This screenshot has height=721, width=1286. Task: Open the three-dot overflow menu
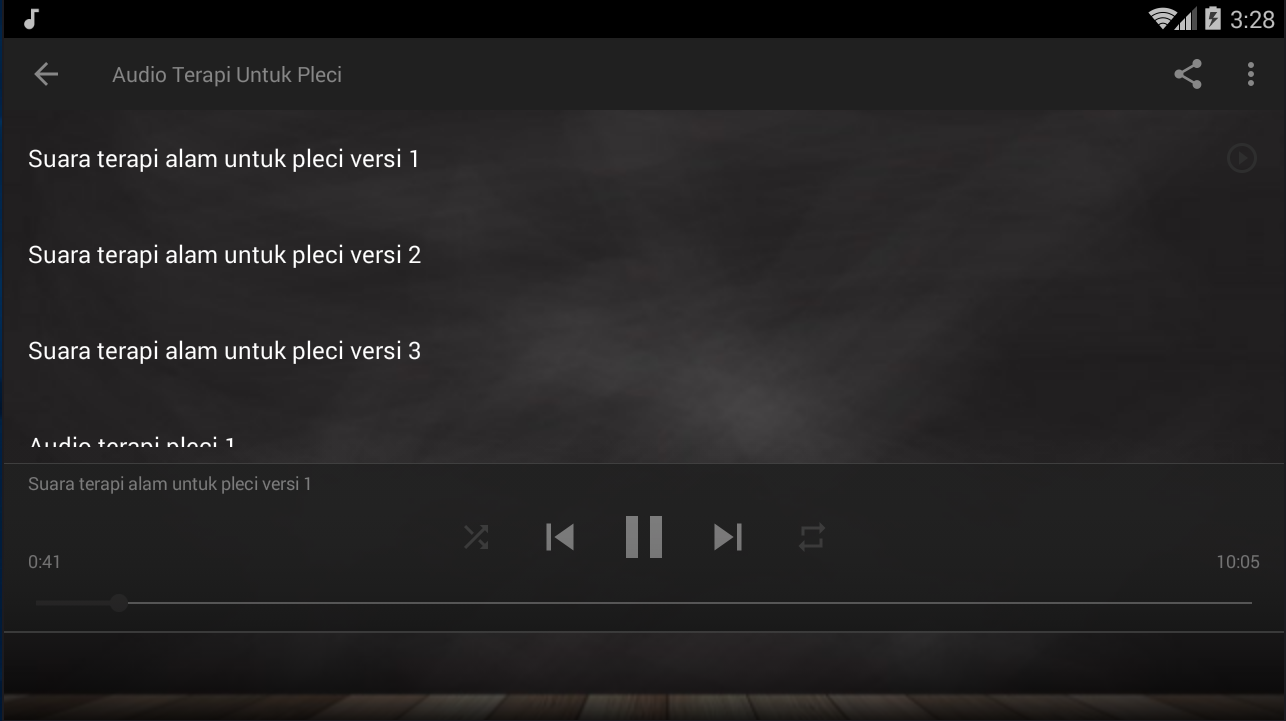click(1250, 74)
